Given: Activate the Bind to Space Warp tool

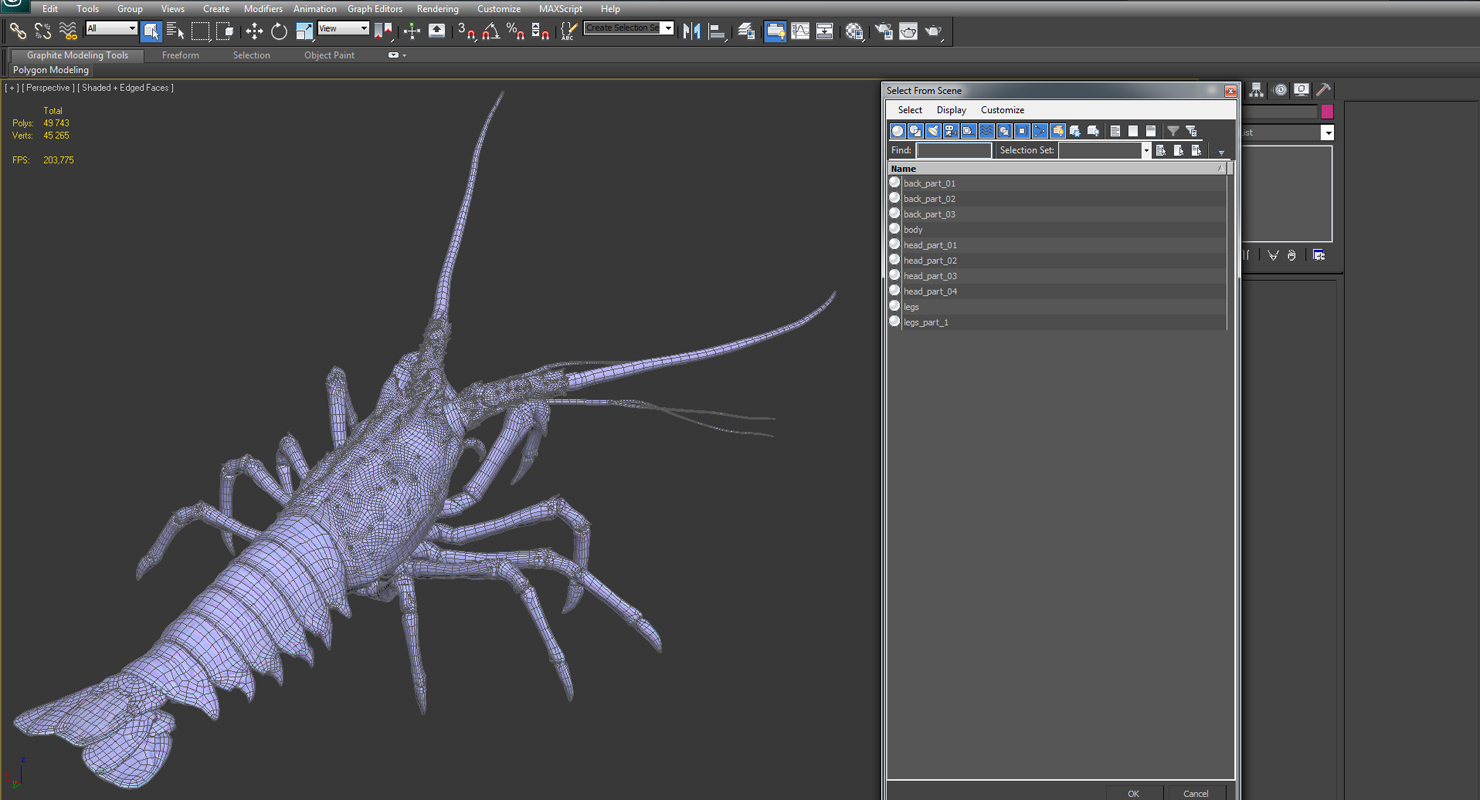Looking at the screenshot, I should (x=68, y=31).
